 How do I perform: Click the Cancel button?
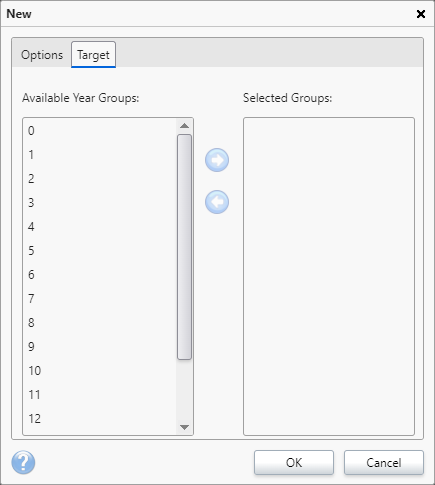(x=384, y=462)
